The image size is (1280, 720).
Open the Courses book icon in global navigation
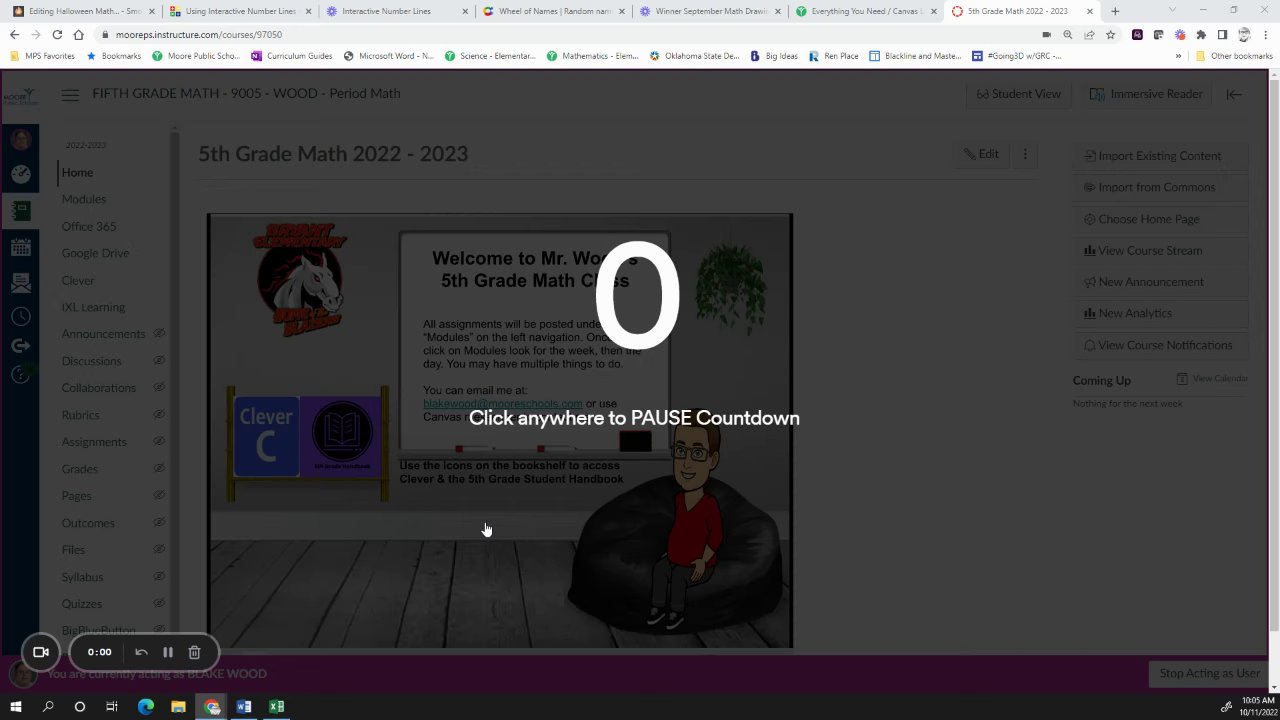click(x=20, y=211)
